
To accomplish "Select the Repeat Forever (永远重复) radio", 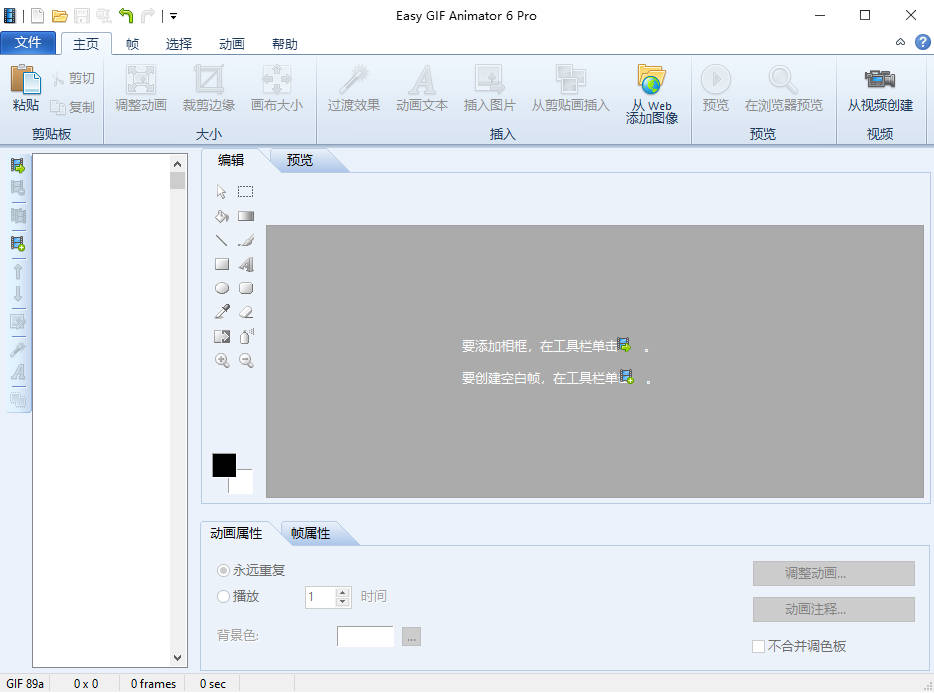I will coord(223,571).
